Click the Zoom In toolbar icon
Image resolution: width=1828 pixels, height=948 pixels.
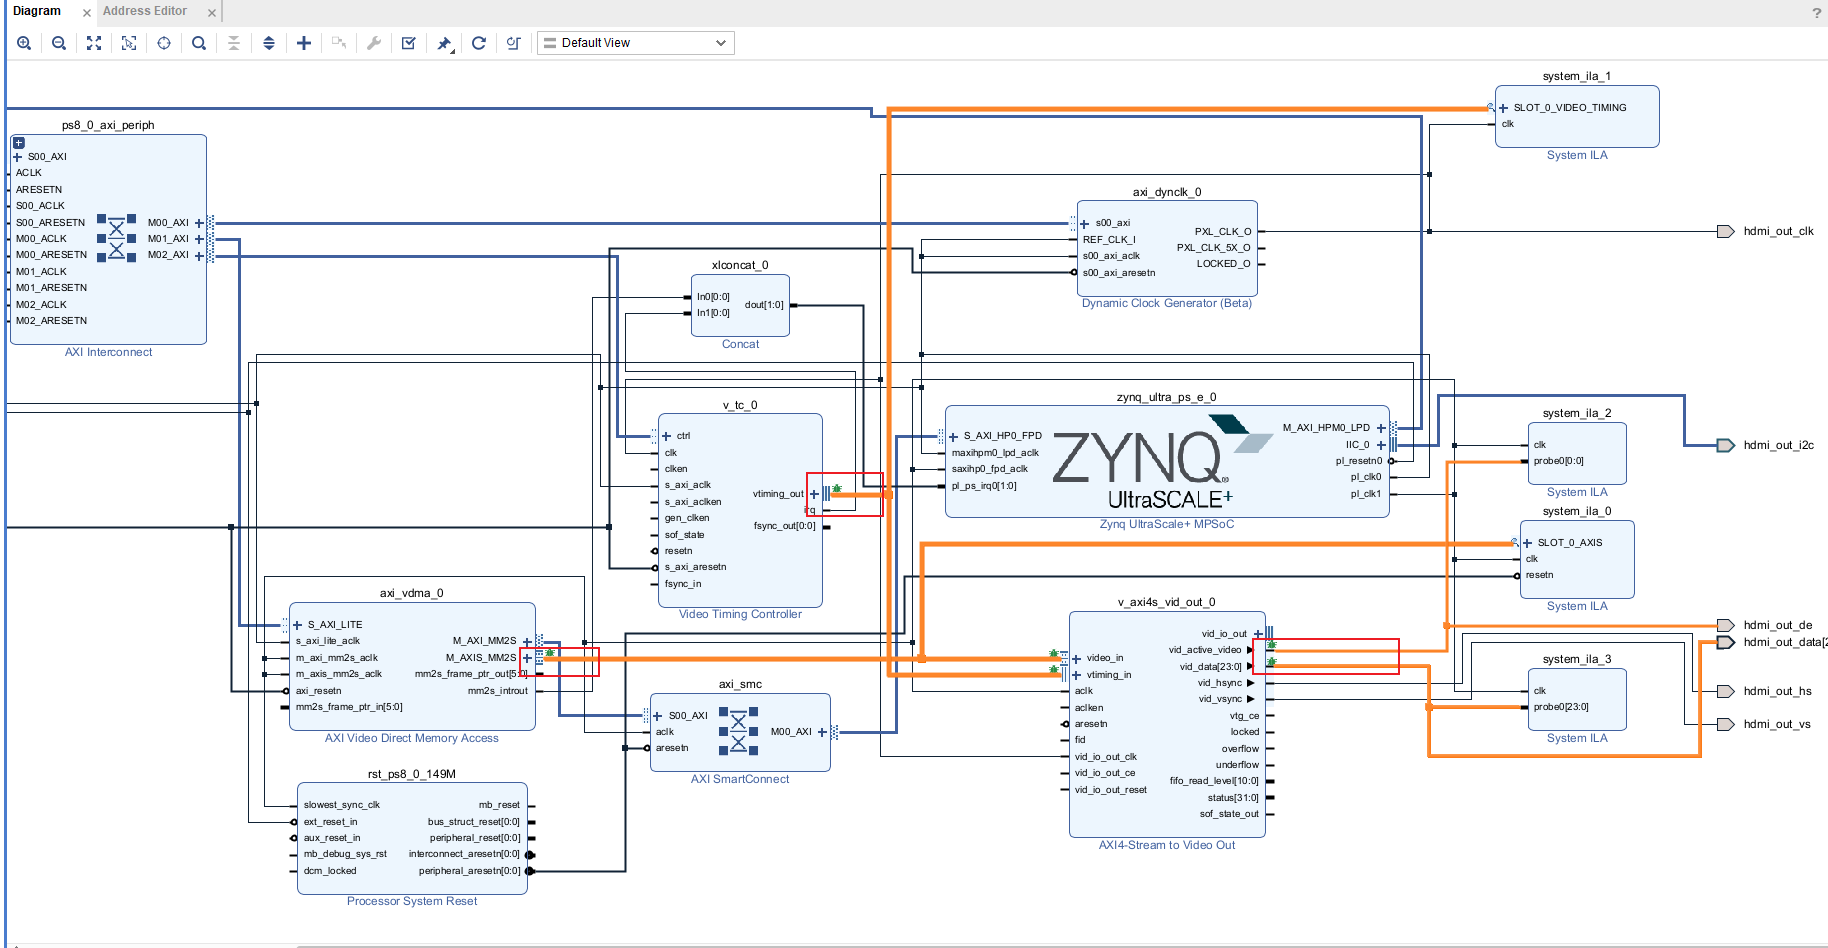[x=24, y=43]
